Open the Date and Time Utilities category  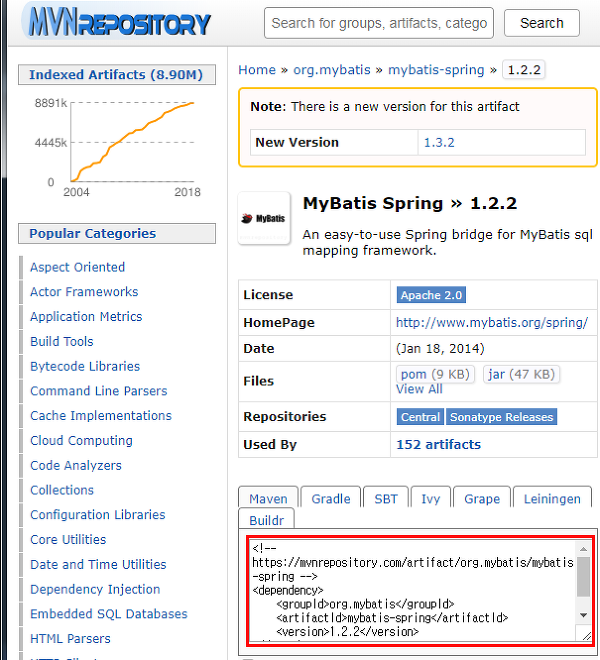[x=99, y=564]
